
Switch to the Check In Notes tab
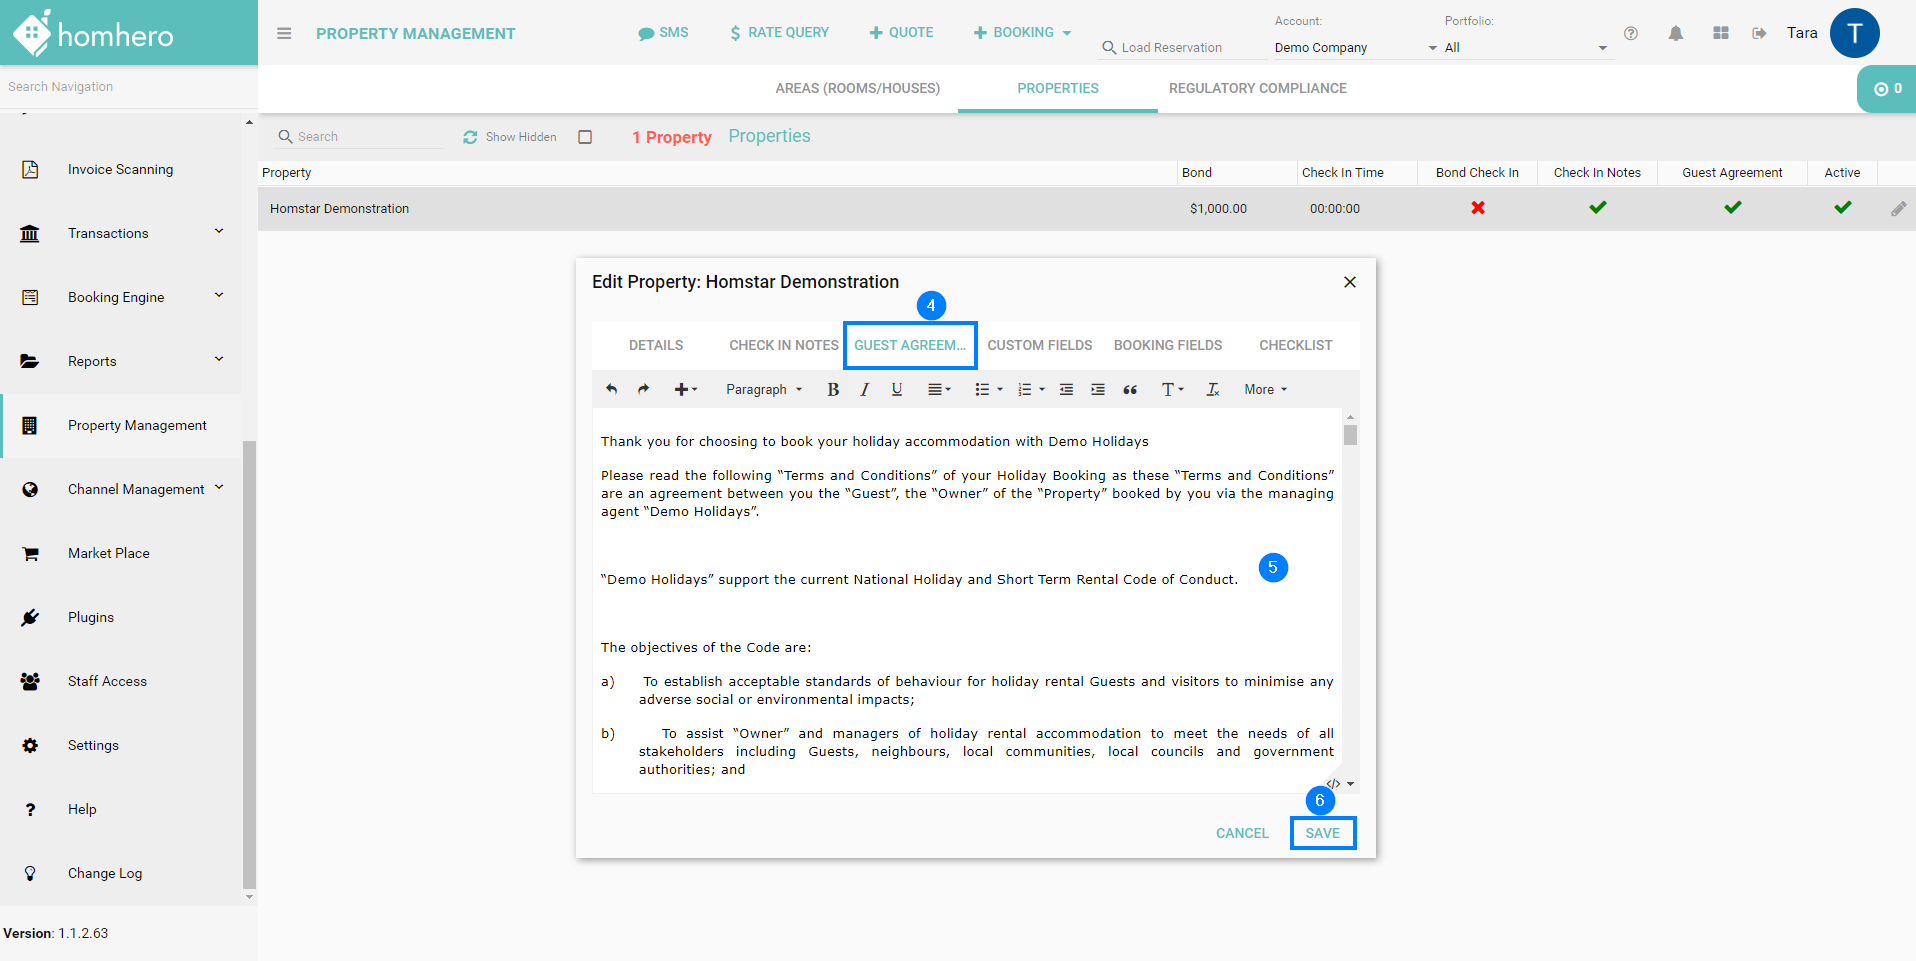(783, 345)
